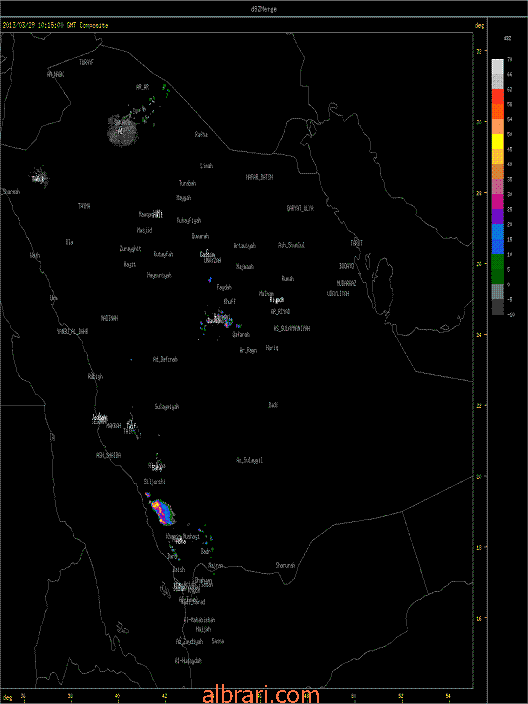The image size is (528, 704).
Task: Click the red 62 dBZ legend swatch
Action: click(497, 97)
